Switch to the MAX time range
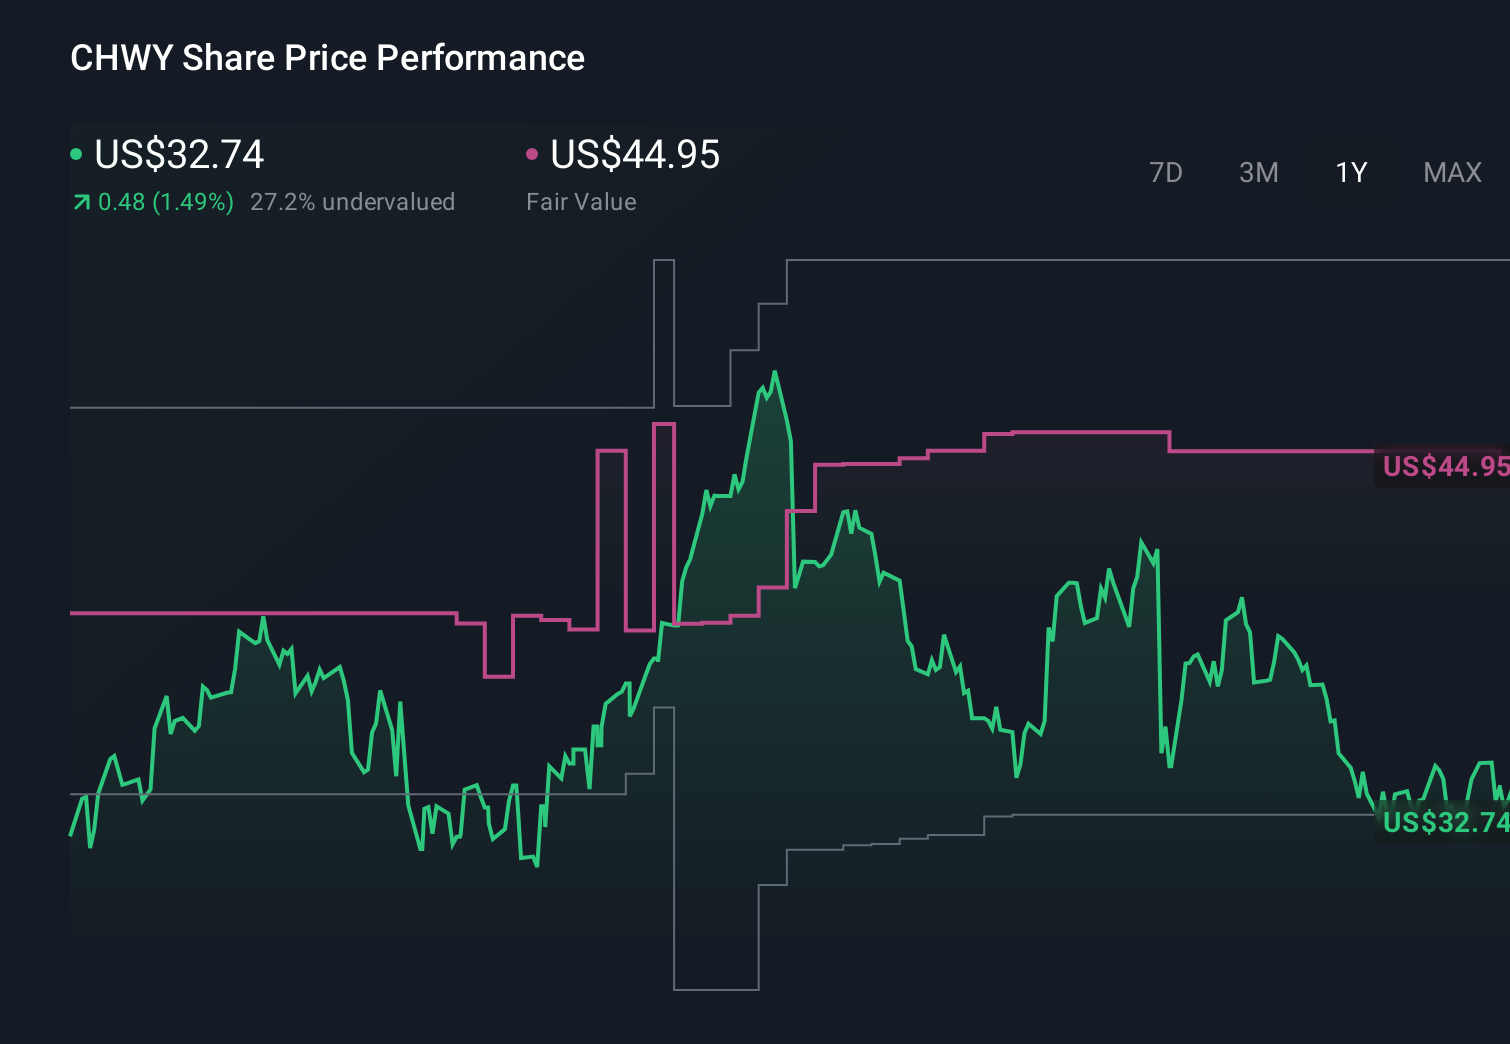1510x1044 pixels. pyautogui.click(x=1451, y=172)
